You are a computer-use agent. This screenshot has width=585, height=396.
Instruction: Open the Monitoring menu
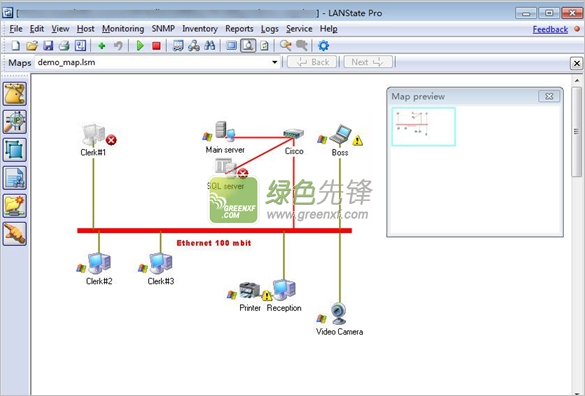(x=123, y=29)
